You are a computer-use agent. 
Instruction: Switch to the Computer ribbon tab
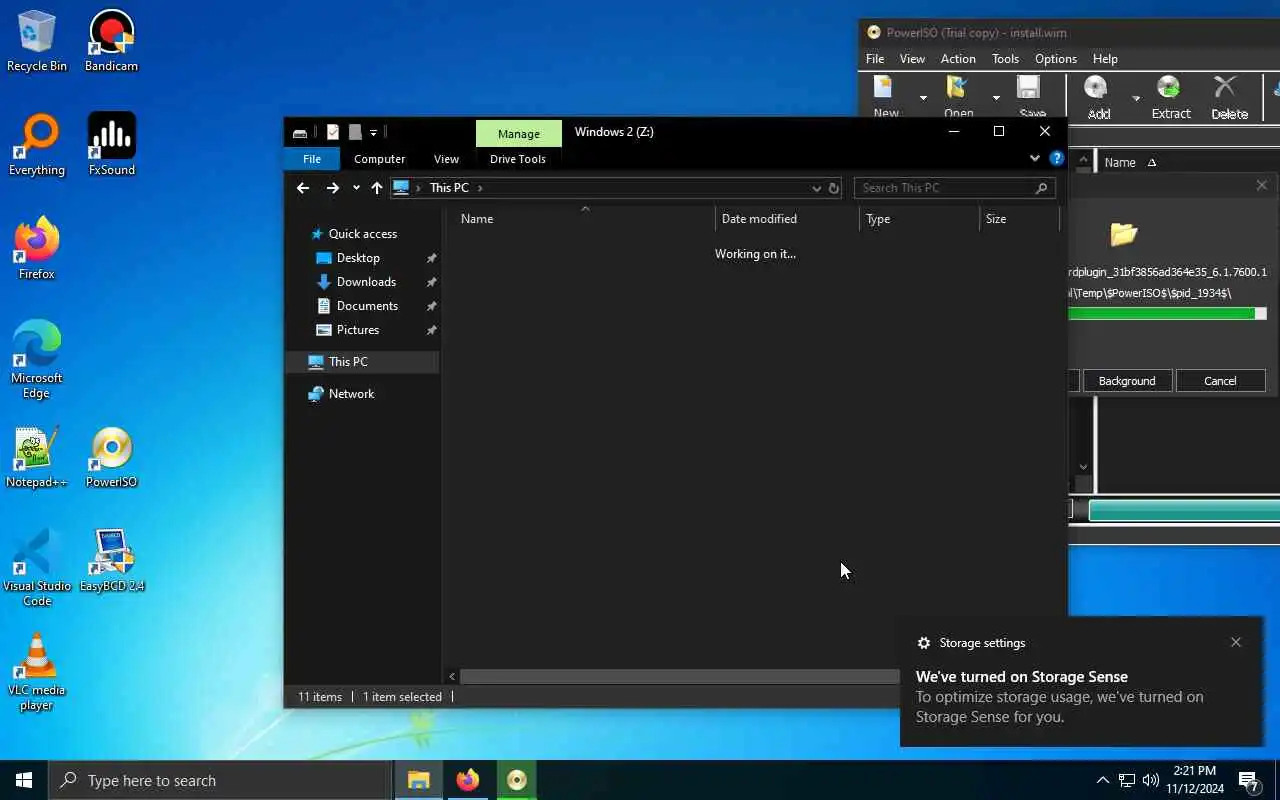point(379,159)
